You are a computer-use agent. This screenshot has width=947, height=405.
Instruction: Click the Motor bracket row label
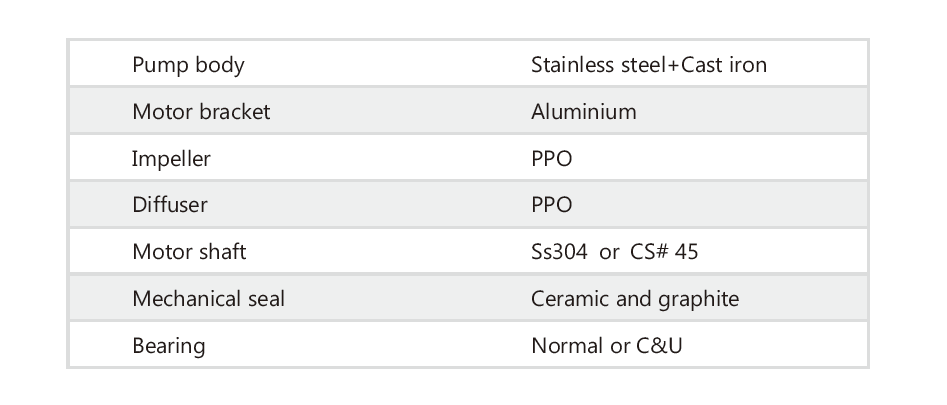click(x=201, y=111)
